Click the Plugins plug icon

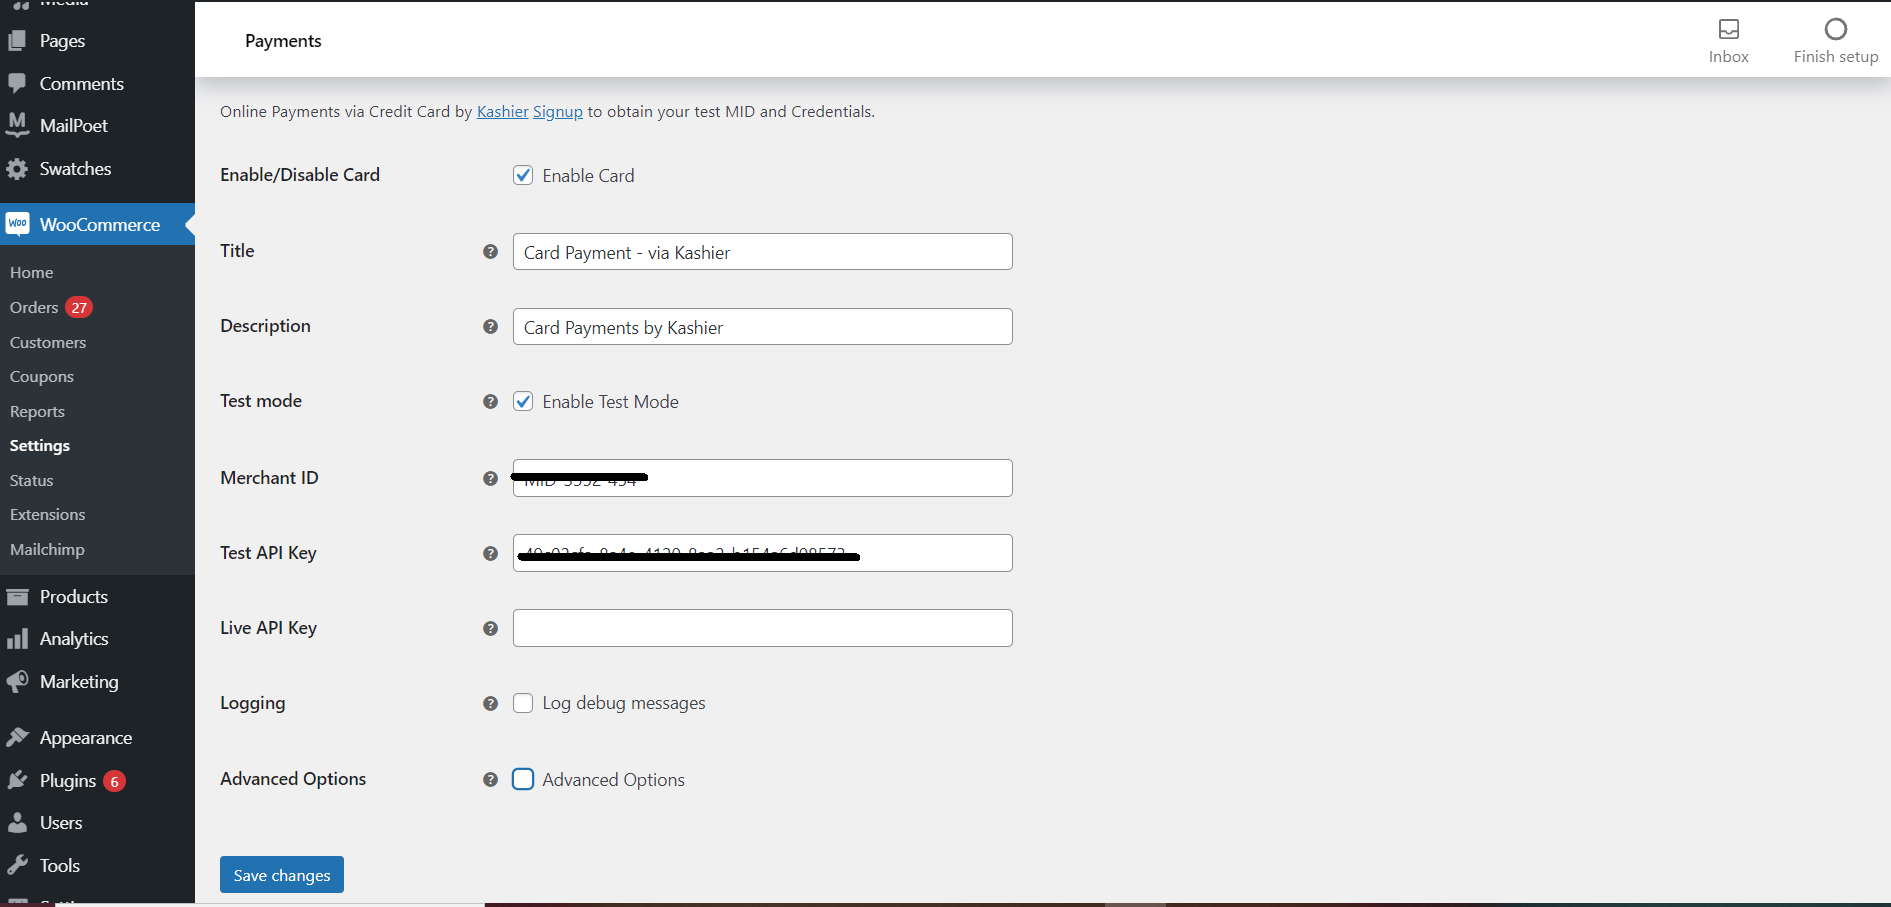(x=17, y=780)
